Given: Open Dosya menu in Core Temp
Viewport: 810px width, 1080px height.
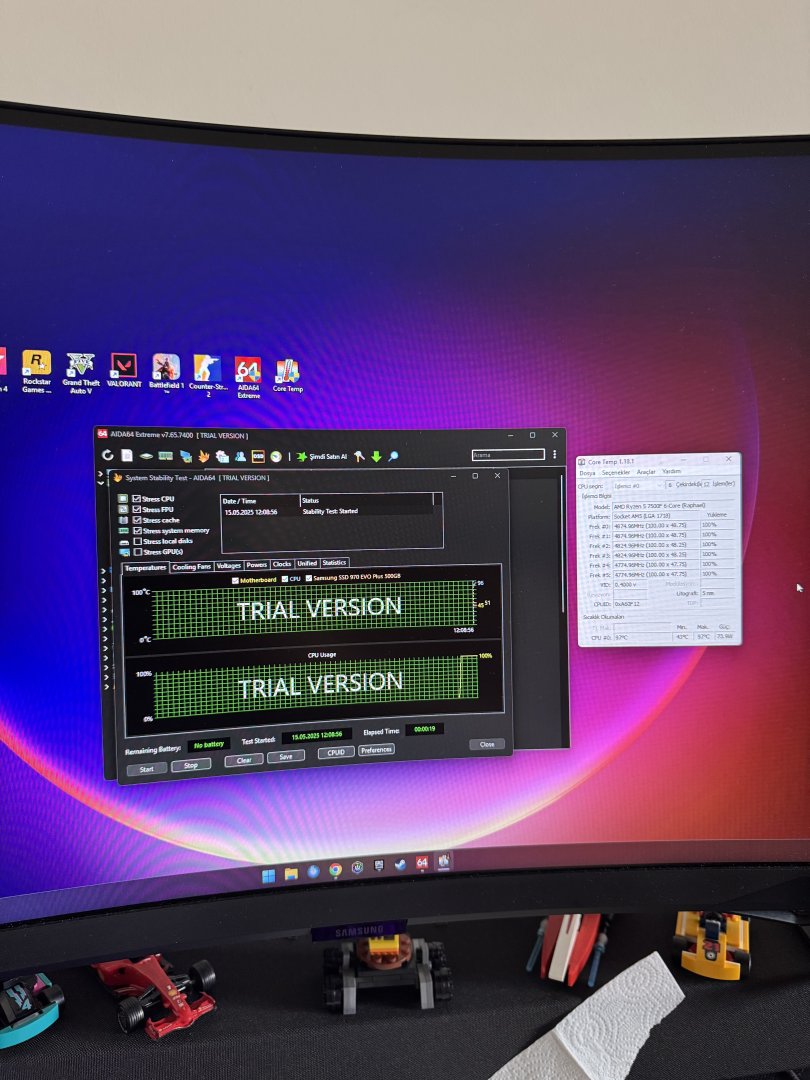Looking at the screenshot, I should (587, 473).
